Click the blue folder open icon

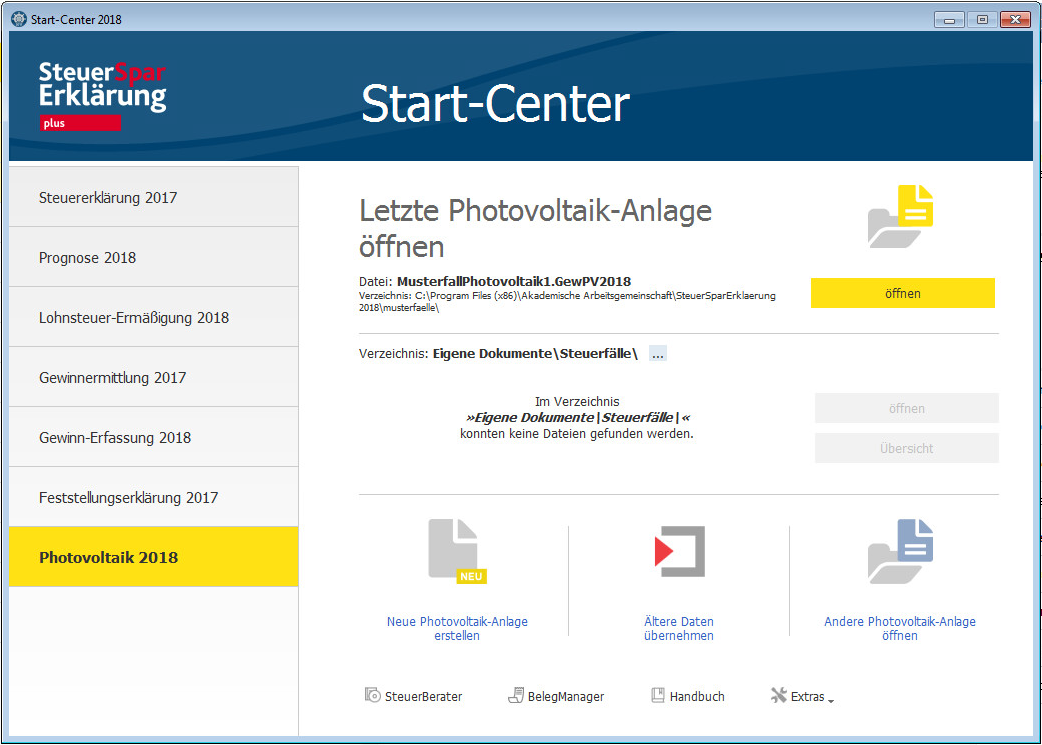pyautogui.click(x=900, y=552)
